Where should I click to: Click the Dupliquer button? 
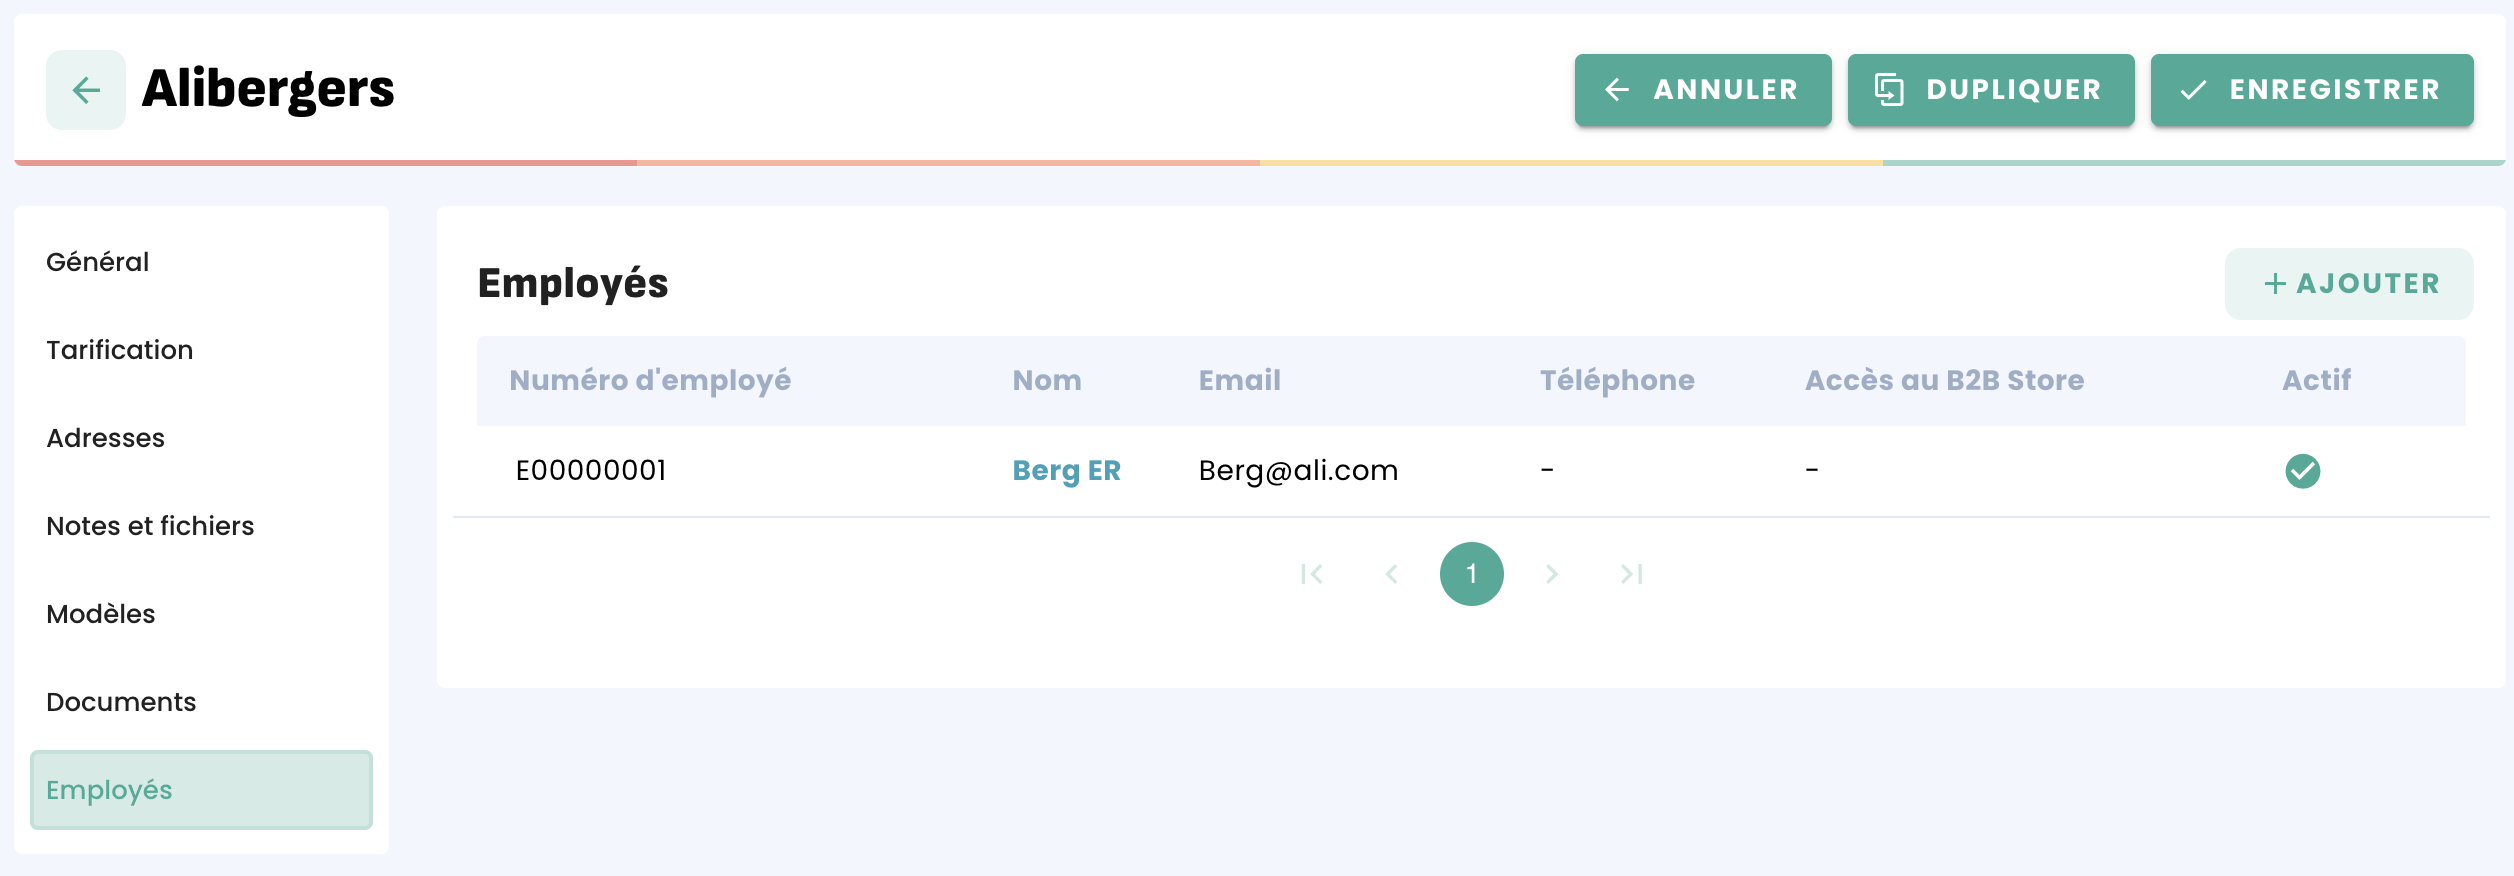[x=1990, y=90]
